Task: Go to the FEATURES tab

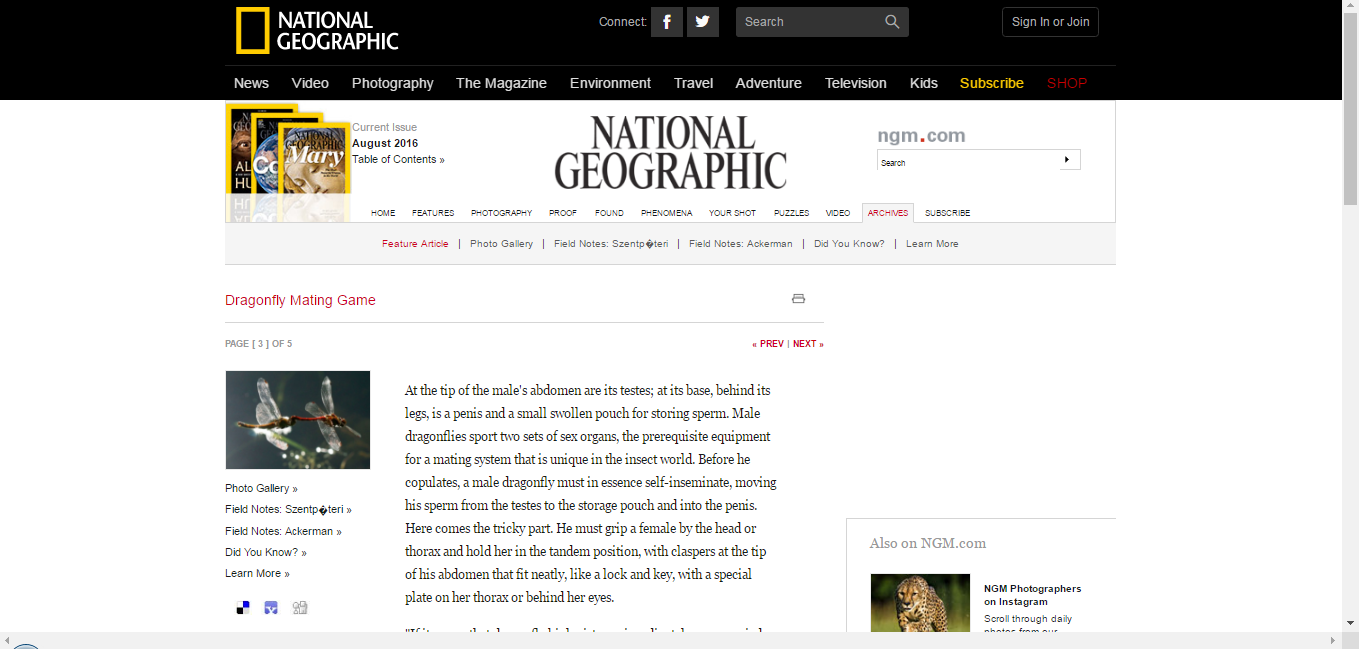Action: 433,213
